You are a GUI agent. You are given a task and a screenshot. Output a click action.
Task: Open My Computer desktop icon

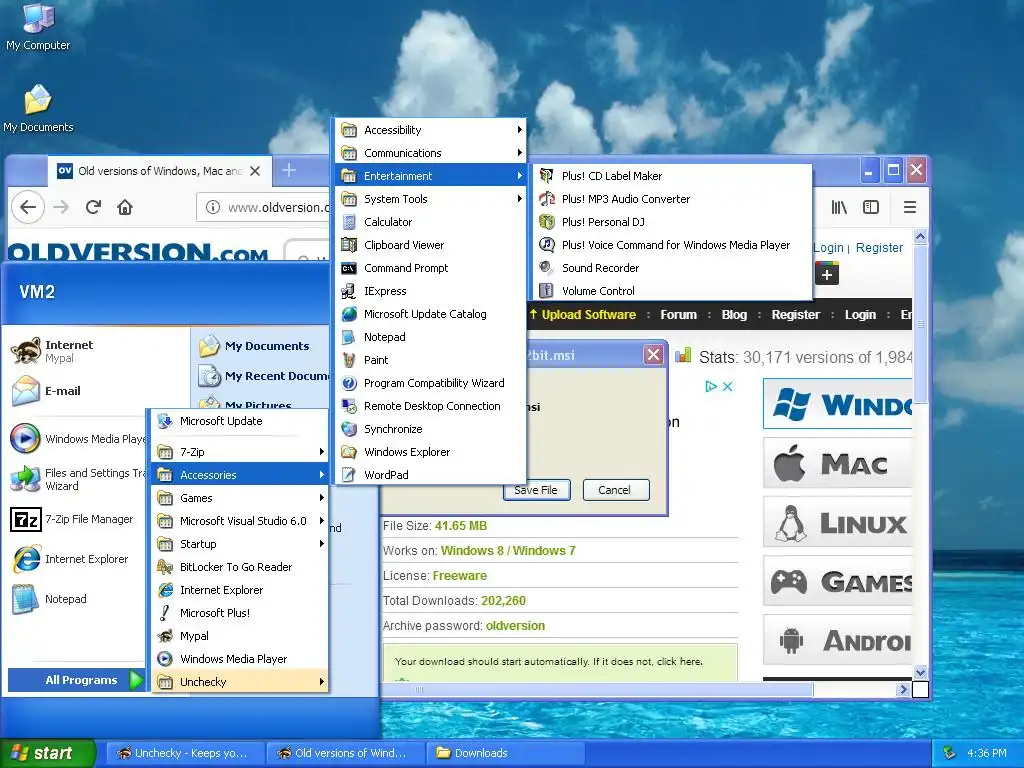point(38,26)
